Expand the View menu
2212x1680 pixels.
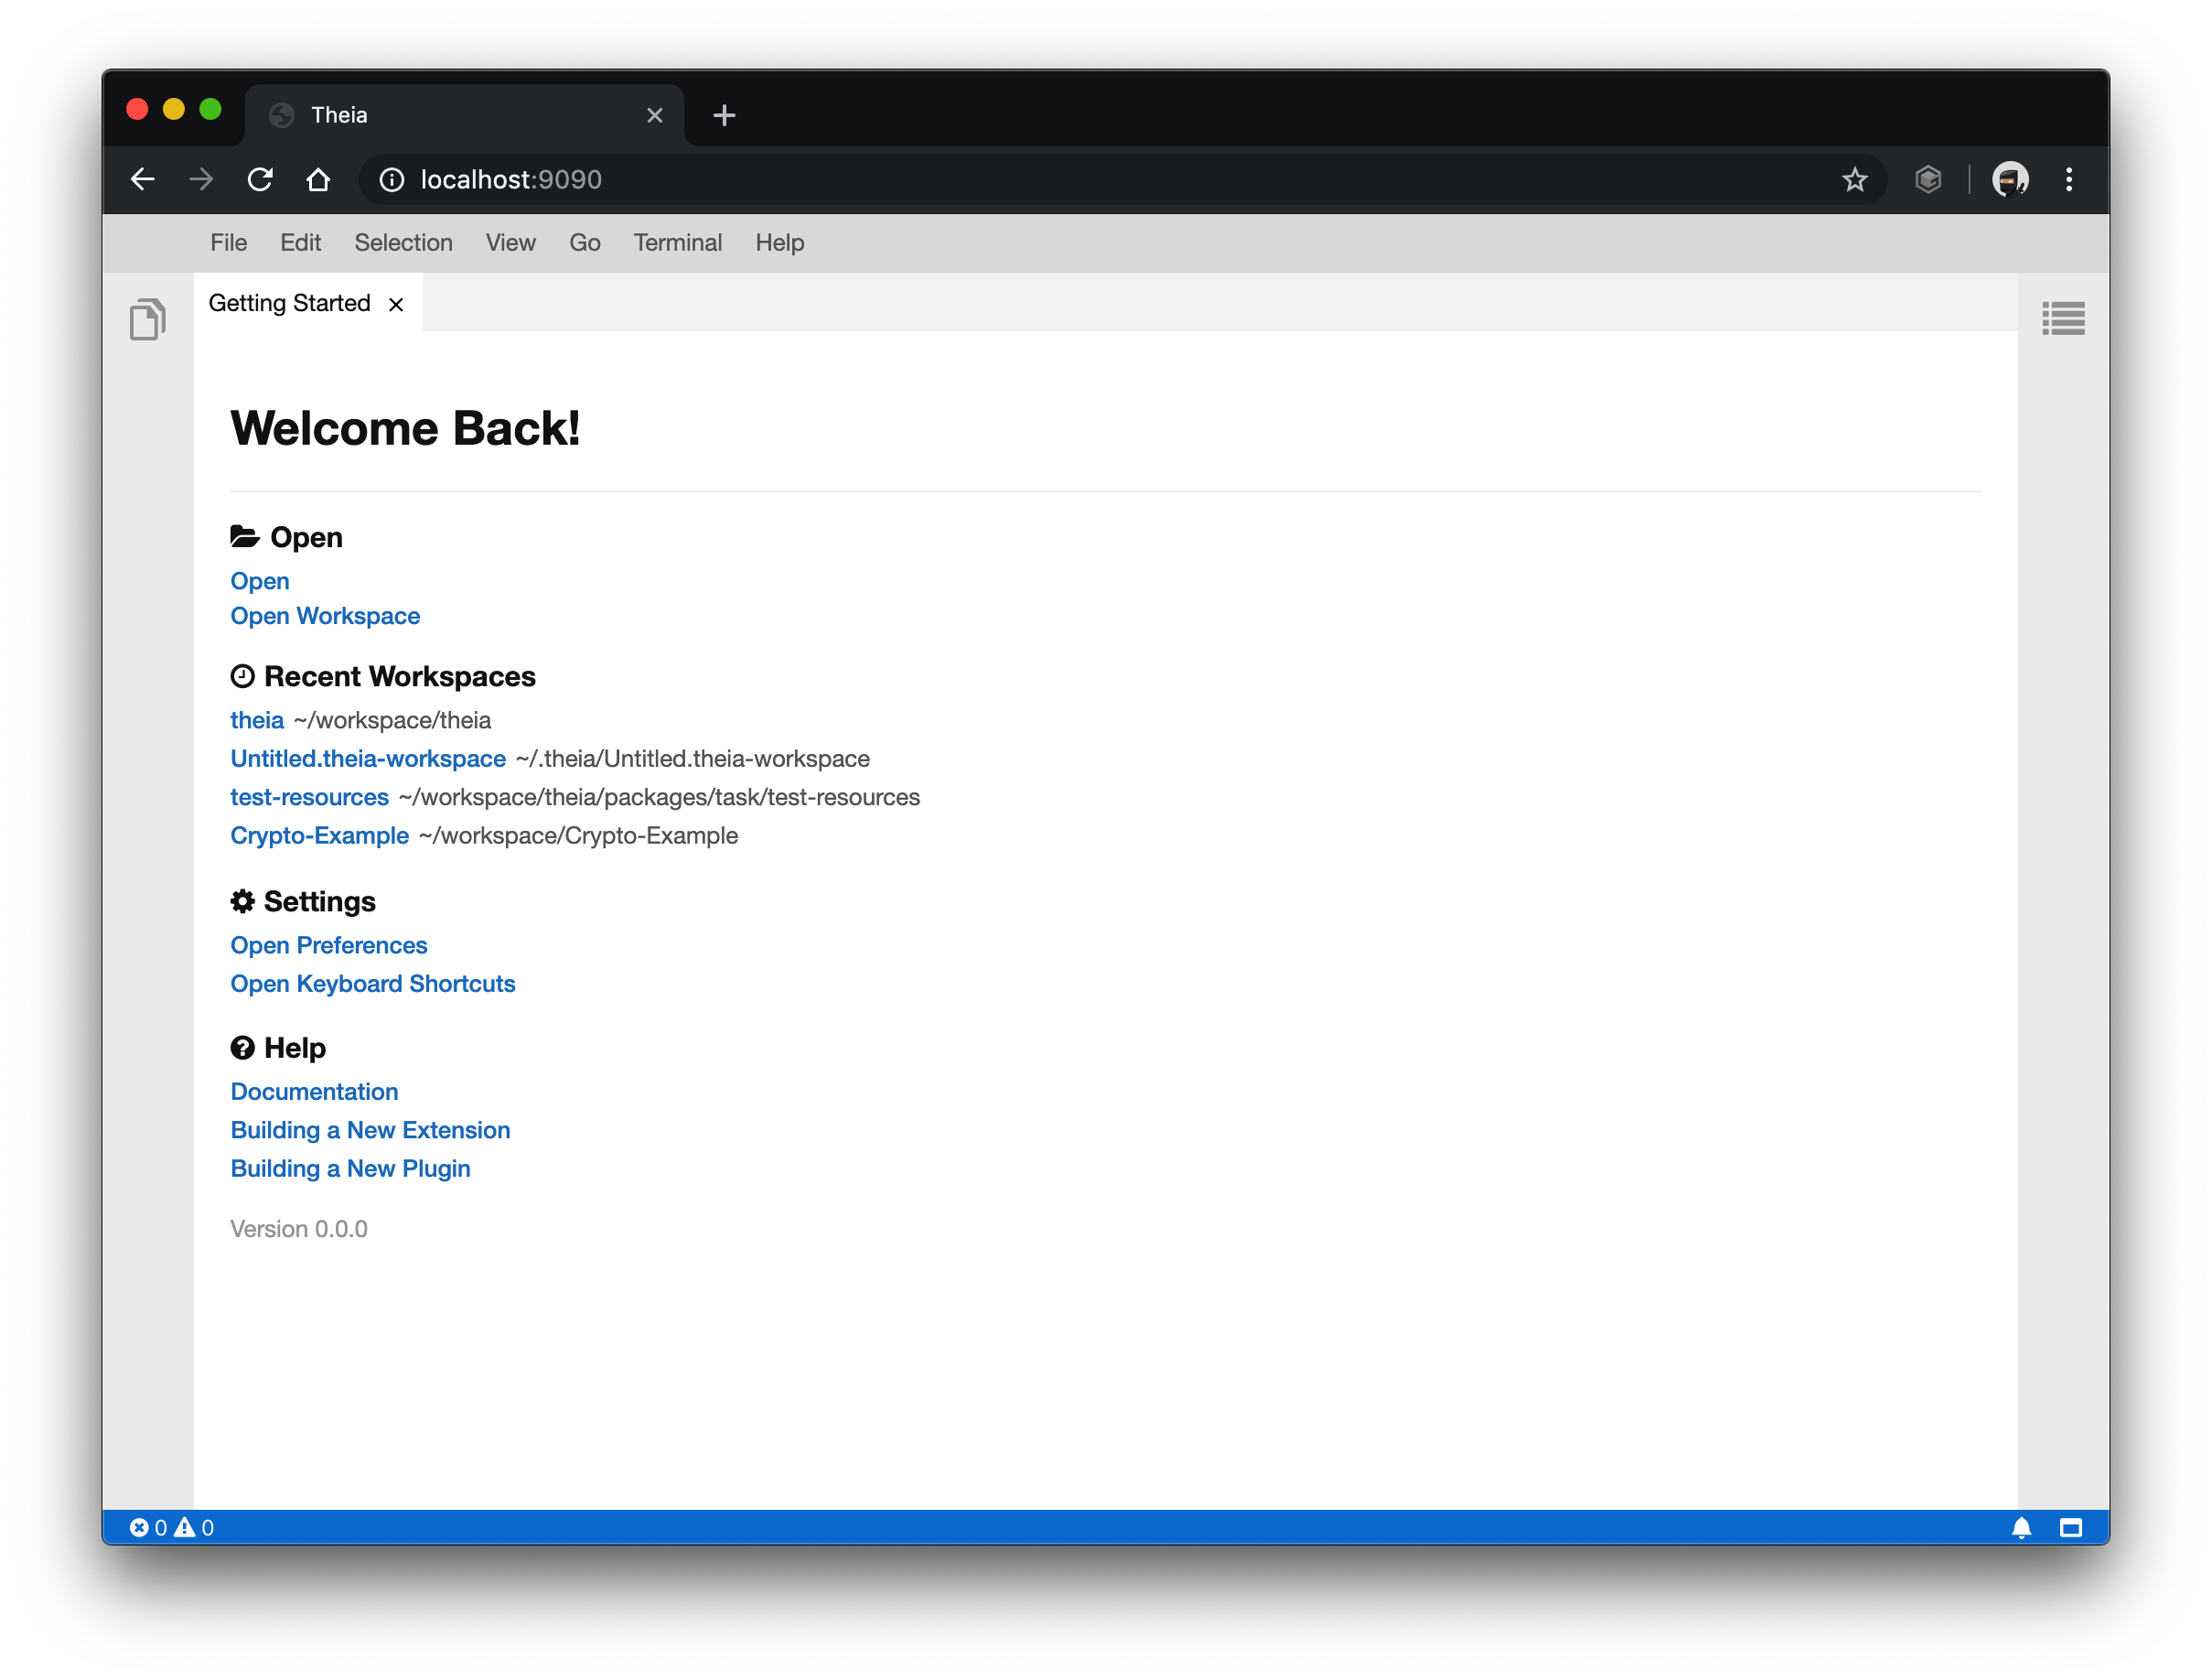coord(510,243)
